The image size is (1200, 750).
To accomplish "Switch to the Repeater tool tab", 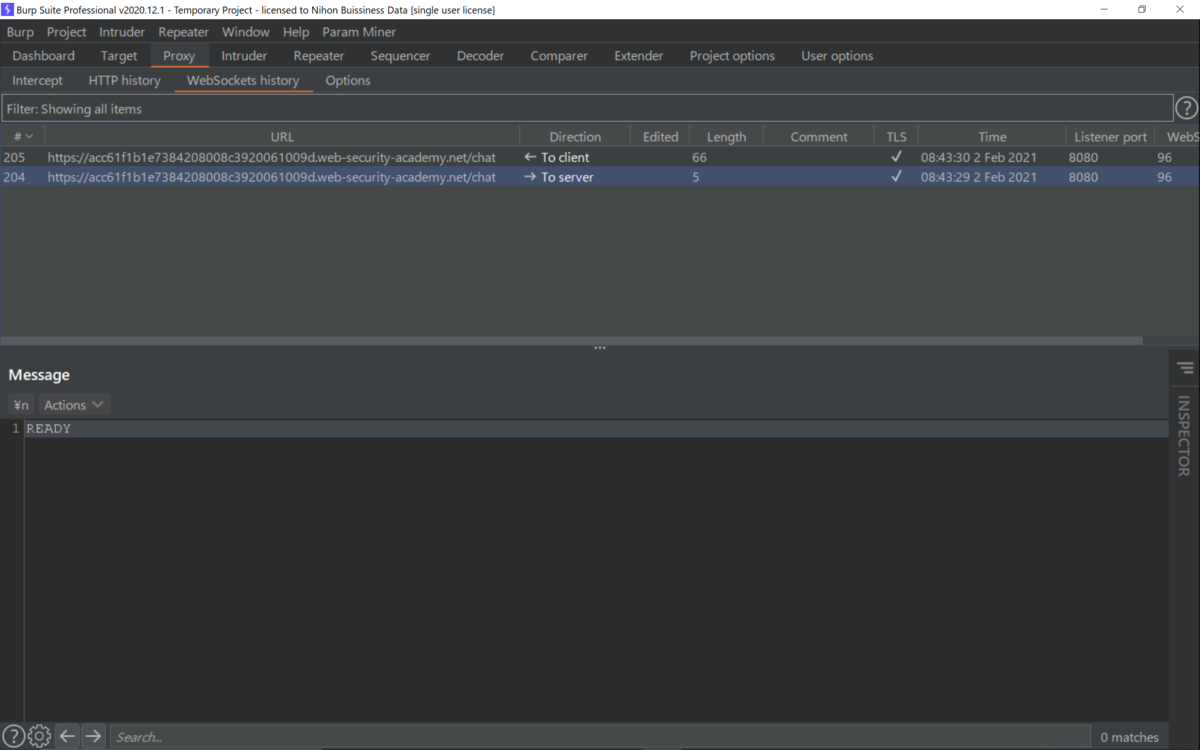I will coord(318,56).
